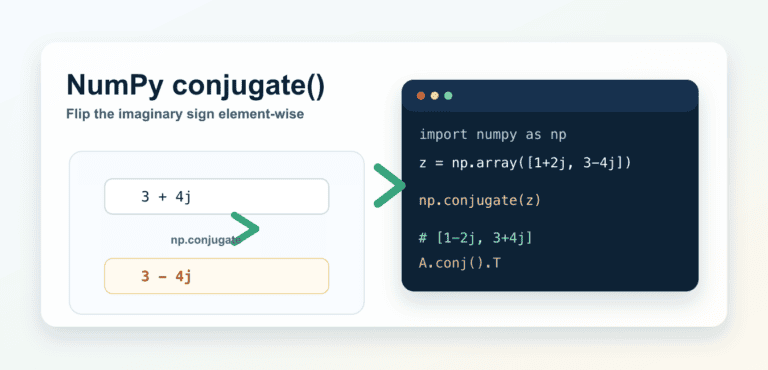Screen dimensions: 768x370
Task: Click the red dot in code window
Action: pyautogui.click(x=421, y=96)
